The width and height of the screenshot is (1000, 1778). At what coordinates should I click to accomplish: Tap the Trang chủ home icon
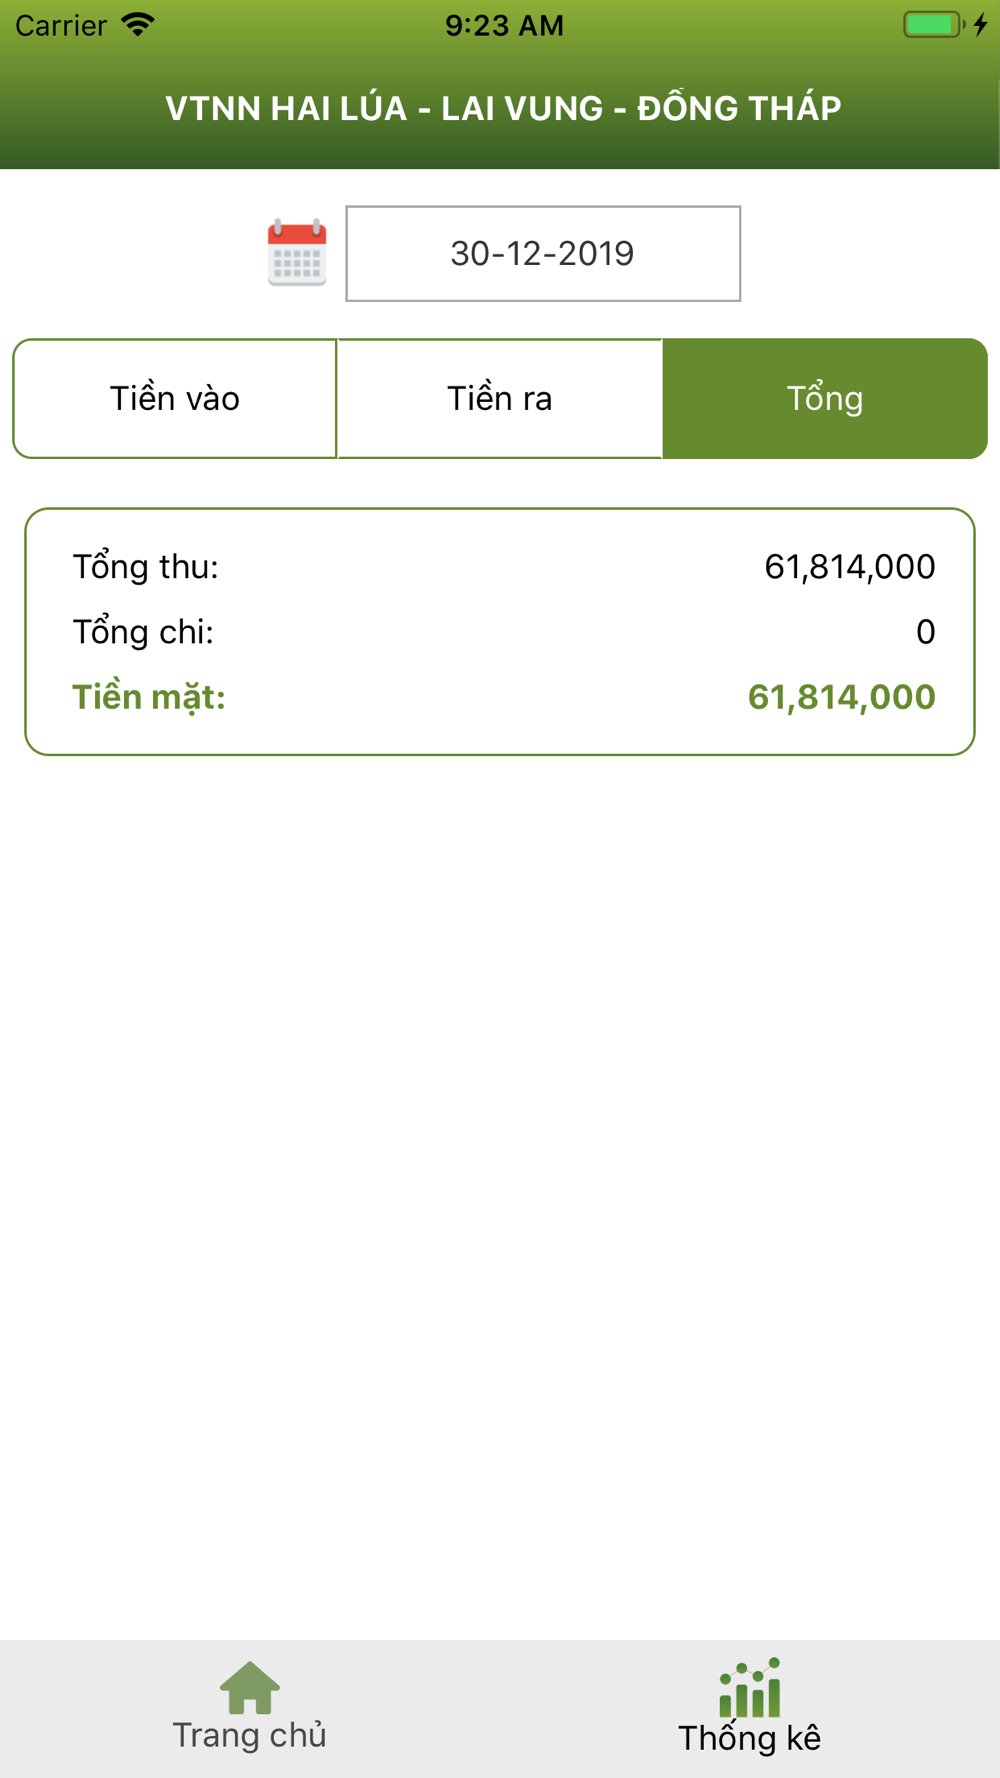coord(249,1688)
